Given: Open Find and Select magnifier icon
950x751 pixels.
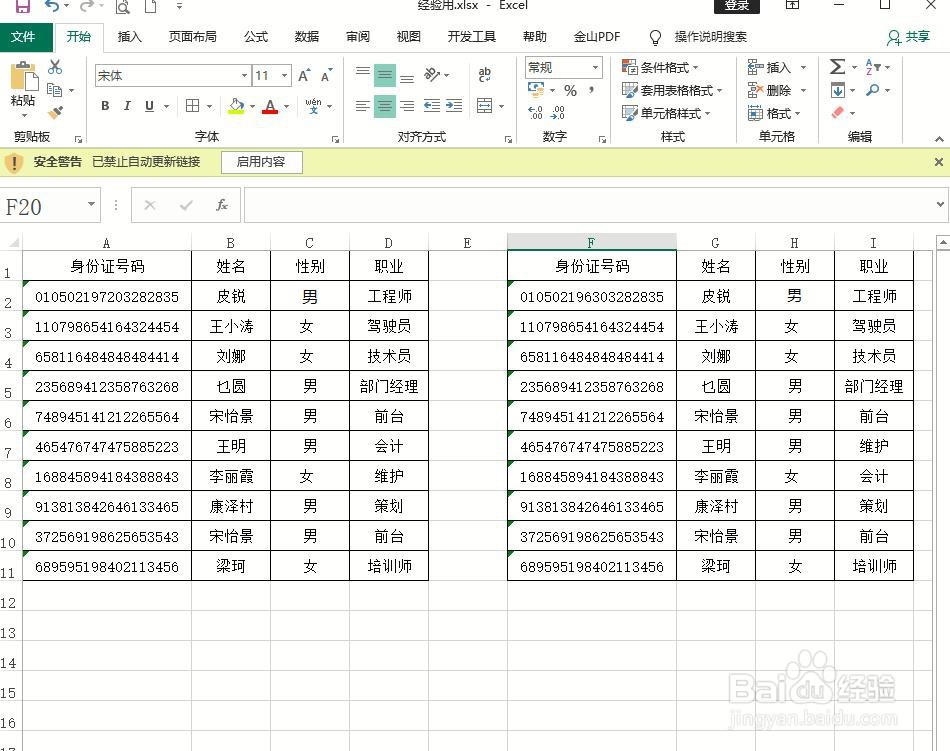Looking at the screenshot, I should [872, 90].
